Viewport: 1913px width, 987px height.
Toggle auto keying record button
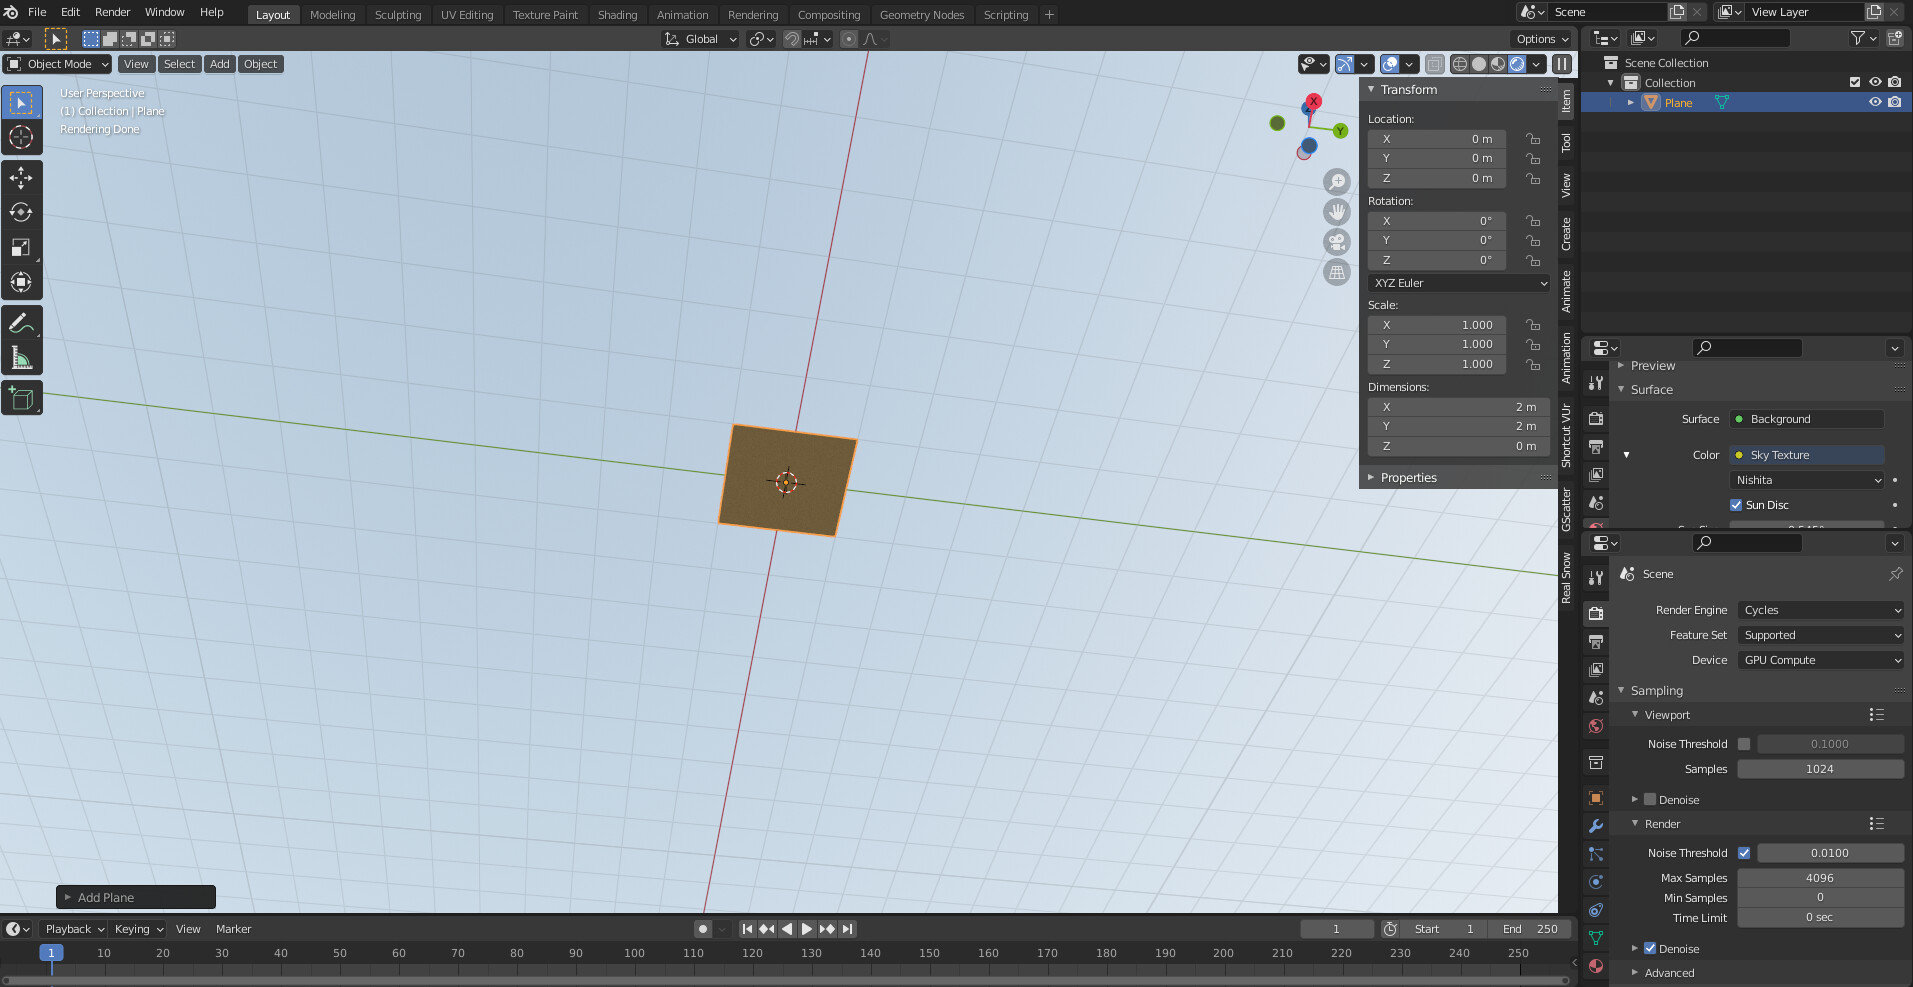[x=703, y=929]
